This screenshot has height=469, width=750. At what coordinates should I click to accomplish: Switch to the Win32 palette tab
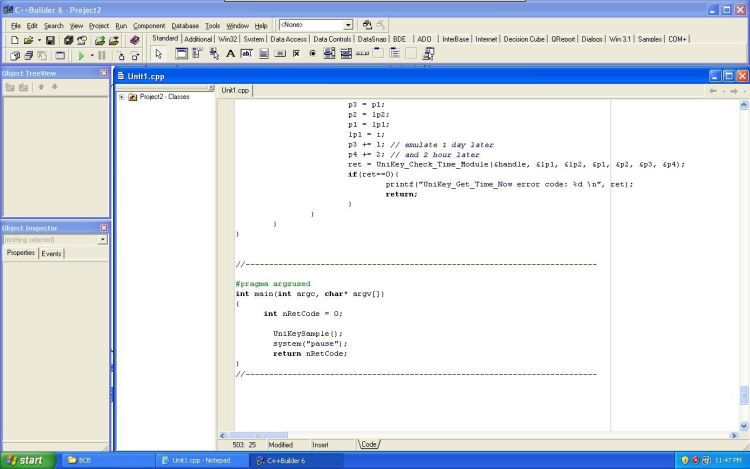click(228, 39)
